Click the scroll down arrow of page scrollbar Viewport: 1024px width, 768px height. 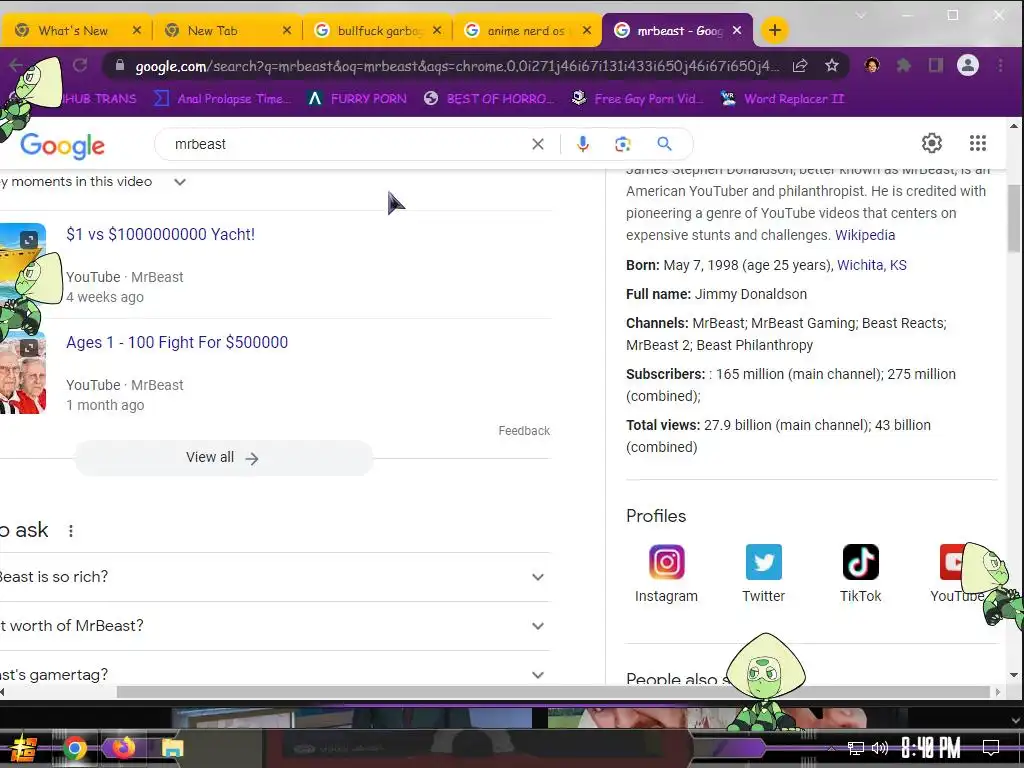(1014, 675)
